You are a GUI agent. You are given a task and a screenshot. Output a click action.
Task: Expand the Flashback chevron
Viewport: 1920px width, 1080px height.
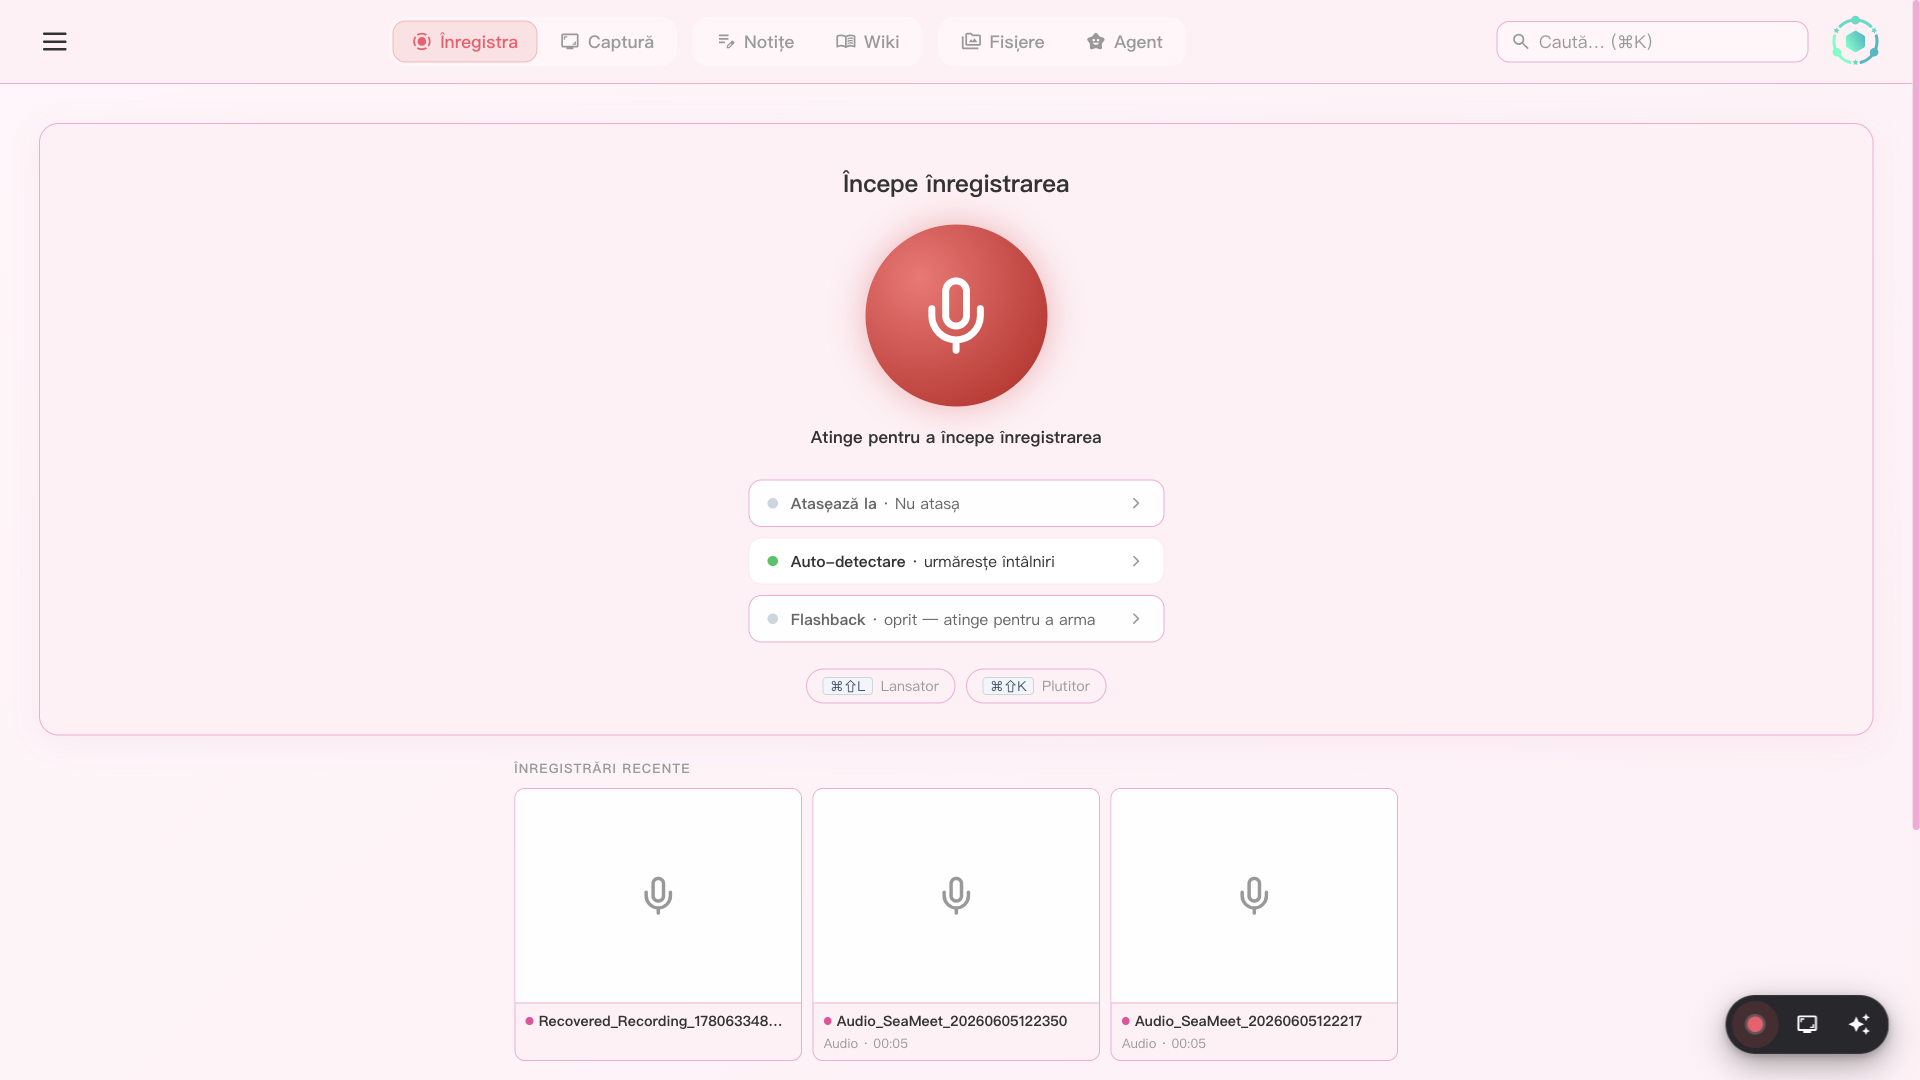tap(1136, 619)
